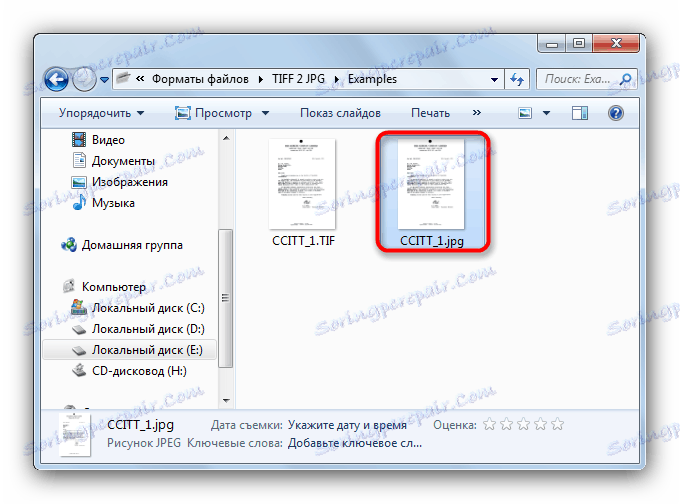The width and height of the screenshot is (680, 504).
Task: Select the TIFF 2 JPG breadcrumb
Action: 298,79
